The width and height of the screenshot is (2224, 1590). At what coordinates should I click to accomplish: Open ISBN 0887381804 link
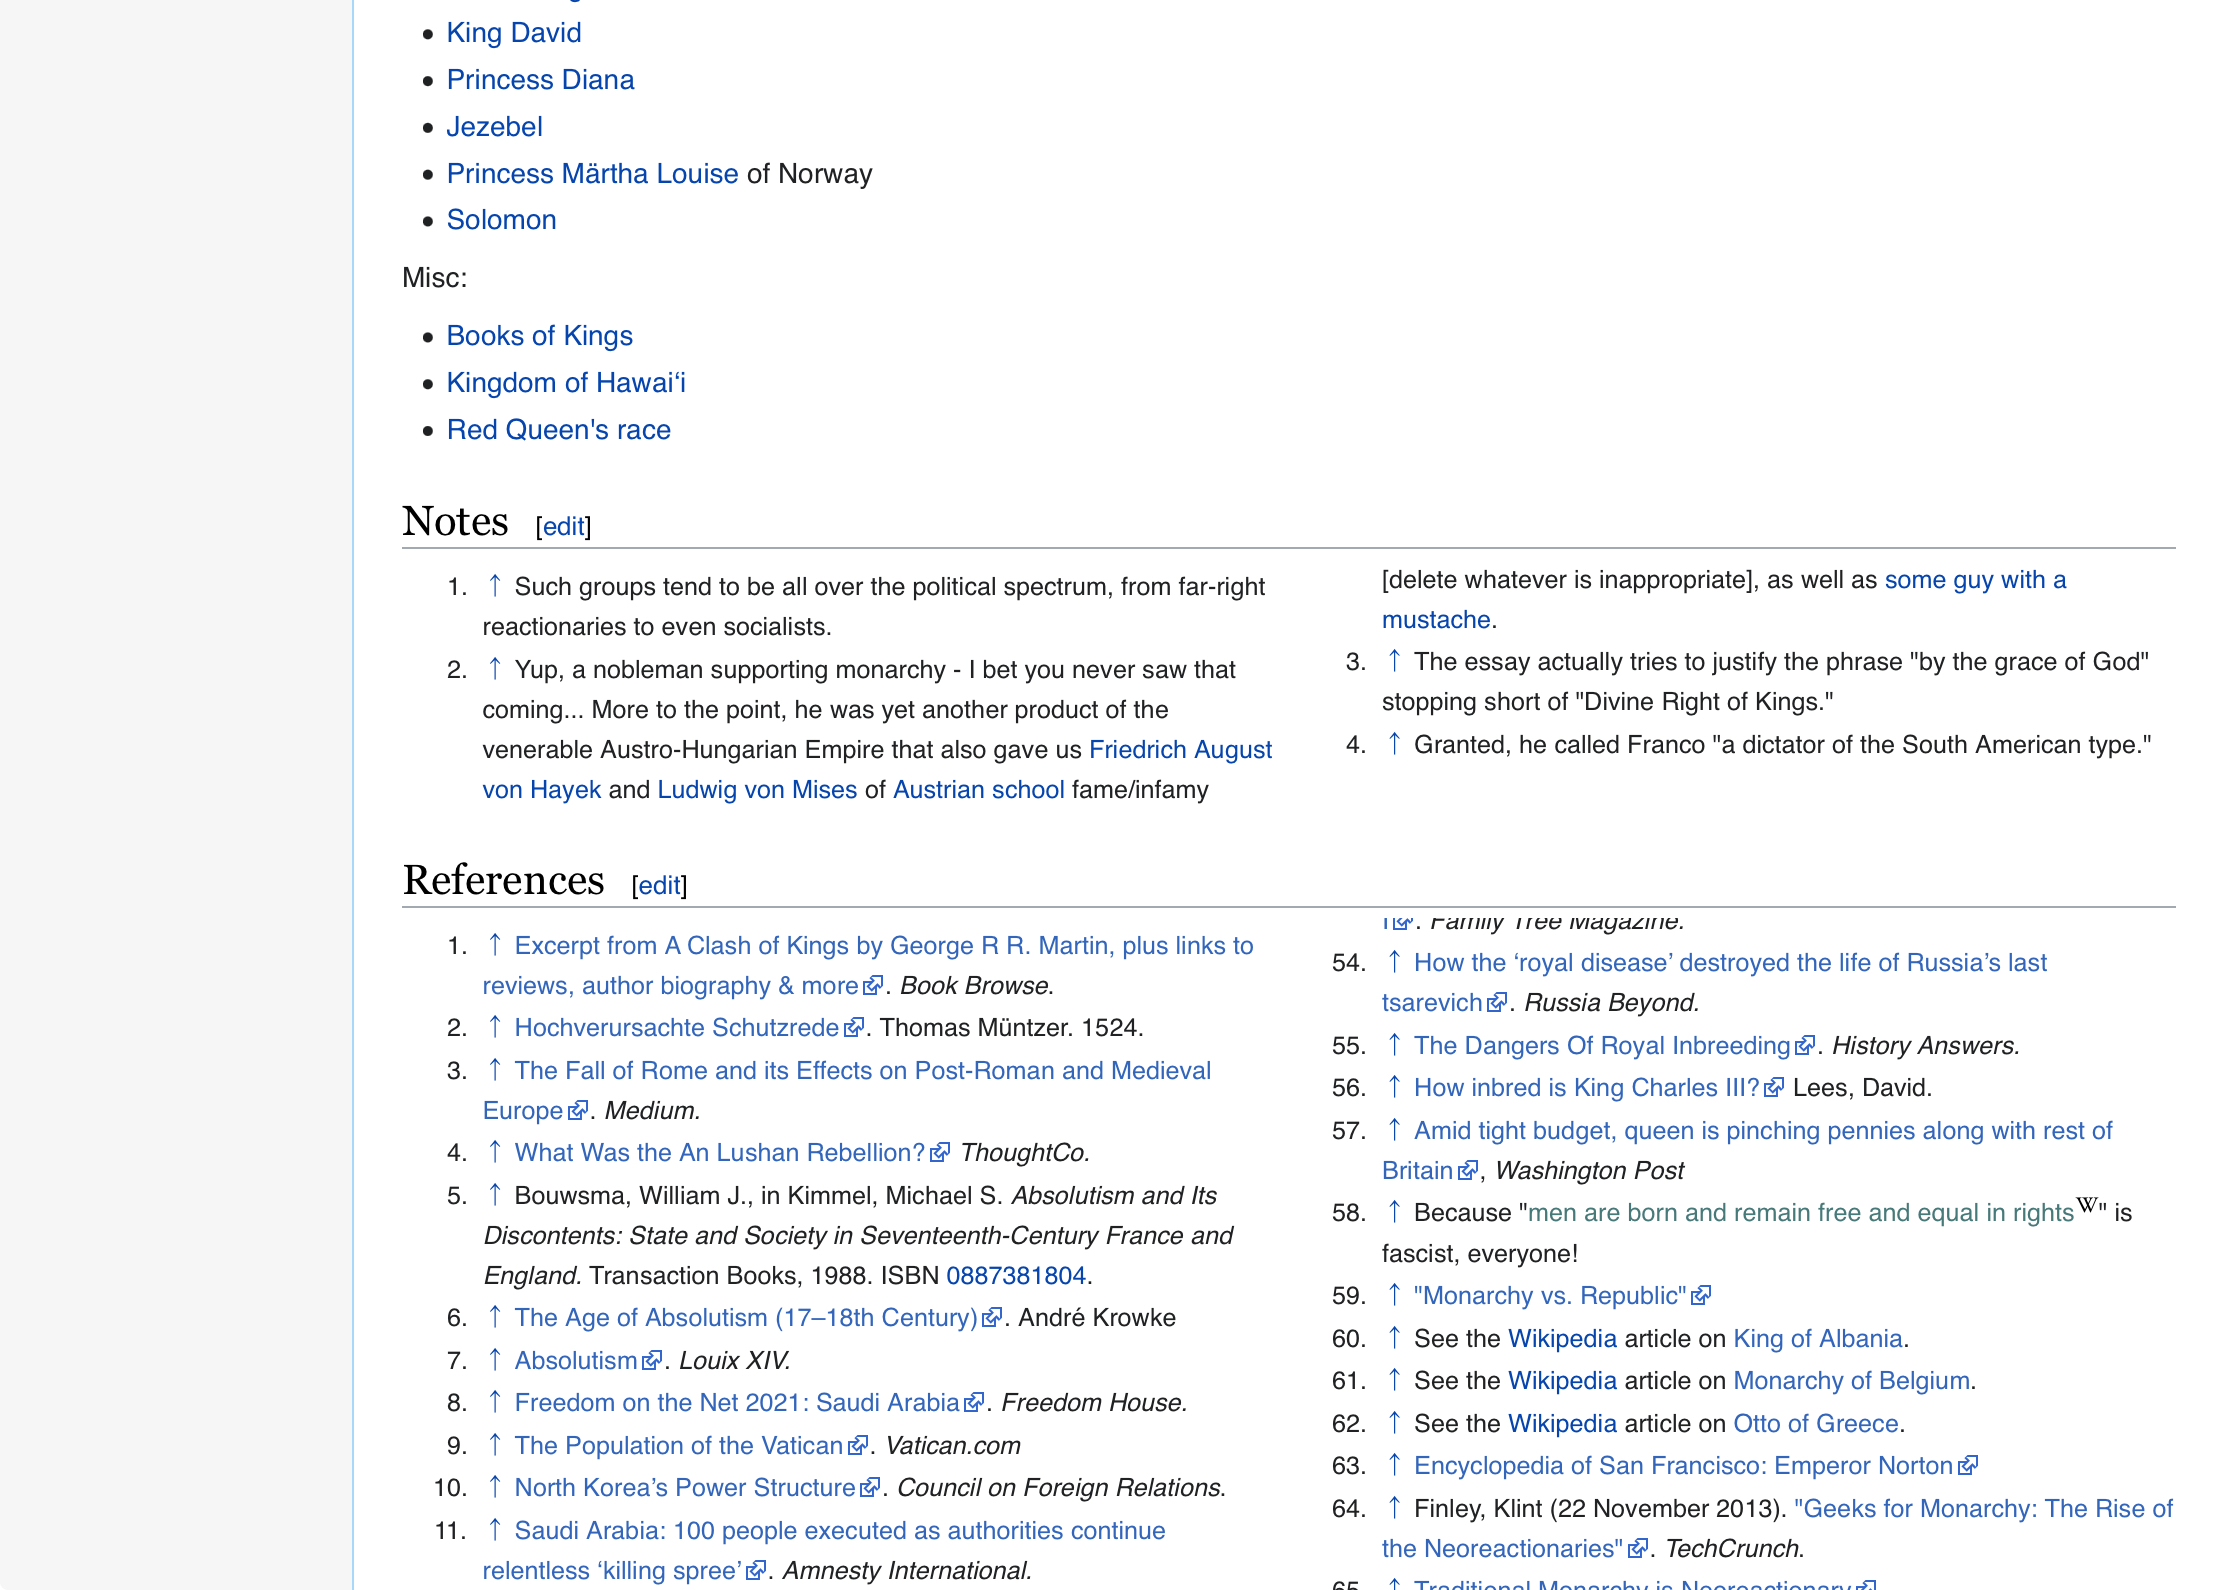pyautogui.click(x=1015, y=1275)
